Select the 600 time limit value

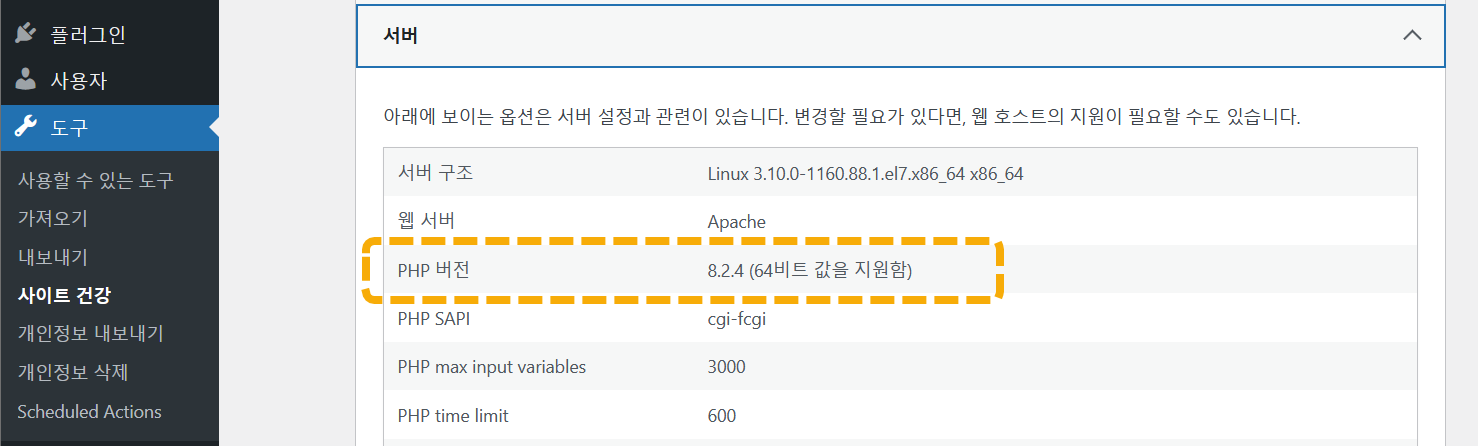tap(721, 415)
